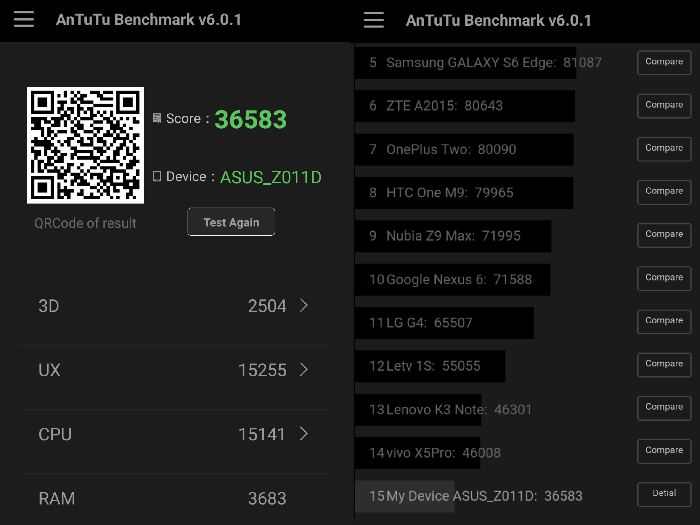Click the UX score value 15255

pos(262,370)
